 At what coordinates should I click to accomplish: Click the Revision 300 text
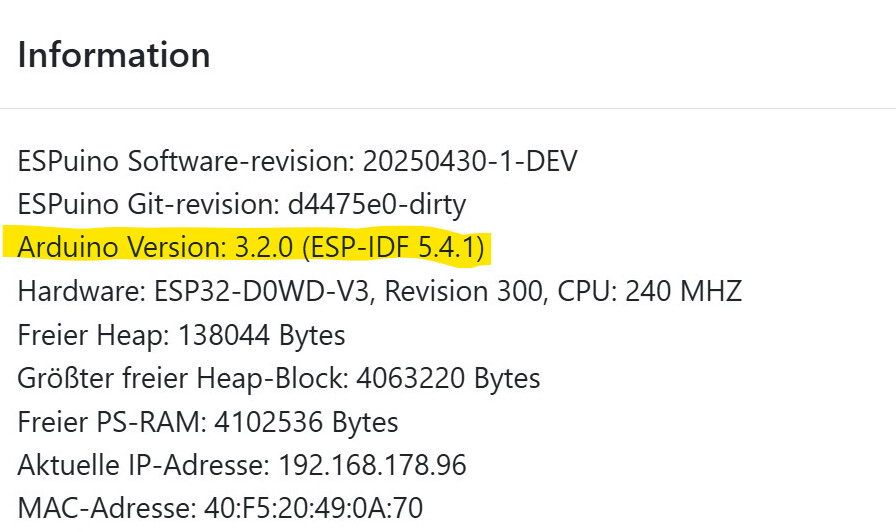(463, 291)
